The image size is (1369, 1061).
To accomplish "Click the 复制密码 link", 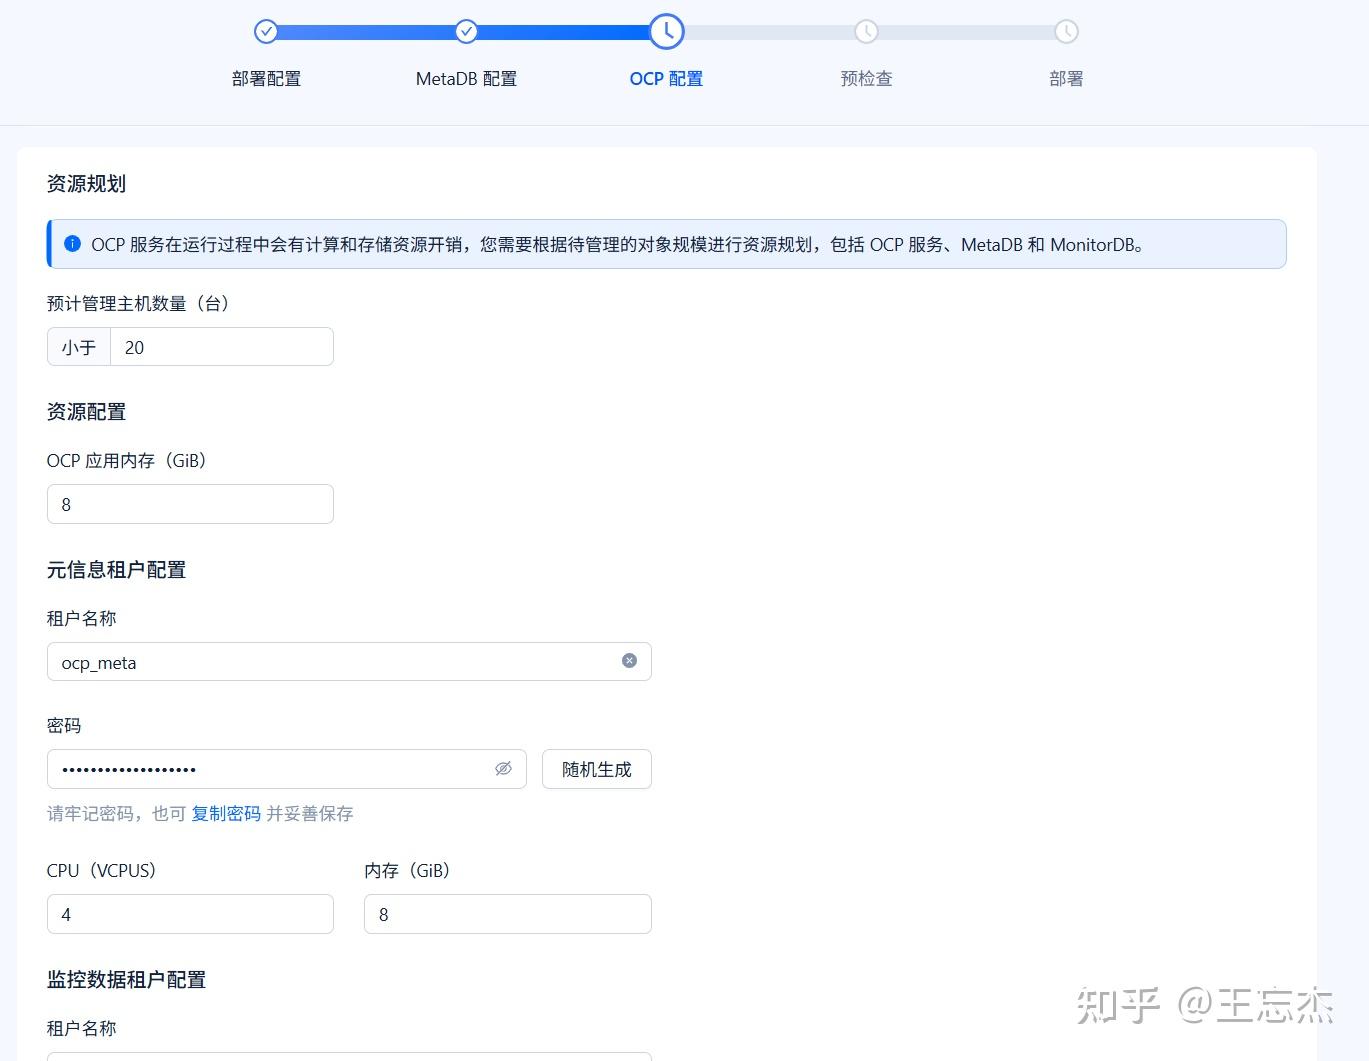I will pyautogui.click(x=226, y=813).
